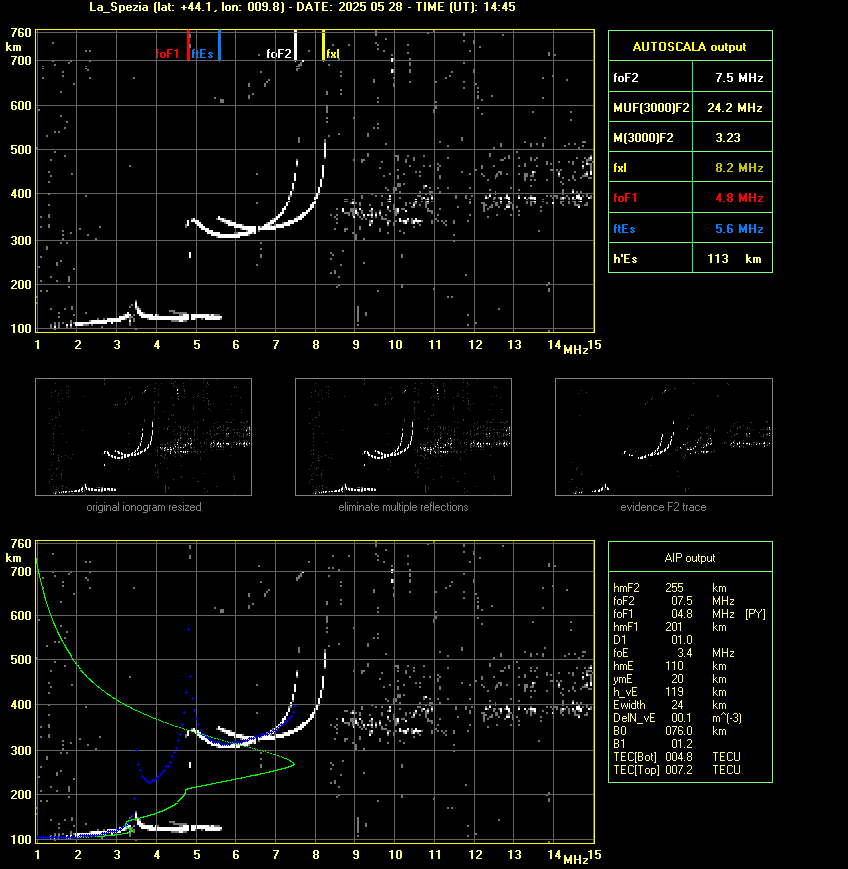
Task: Click the yellow '8.2 MHz' value
Action: [739, 168]
